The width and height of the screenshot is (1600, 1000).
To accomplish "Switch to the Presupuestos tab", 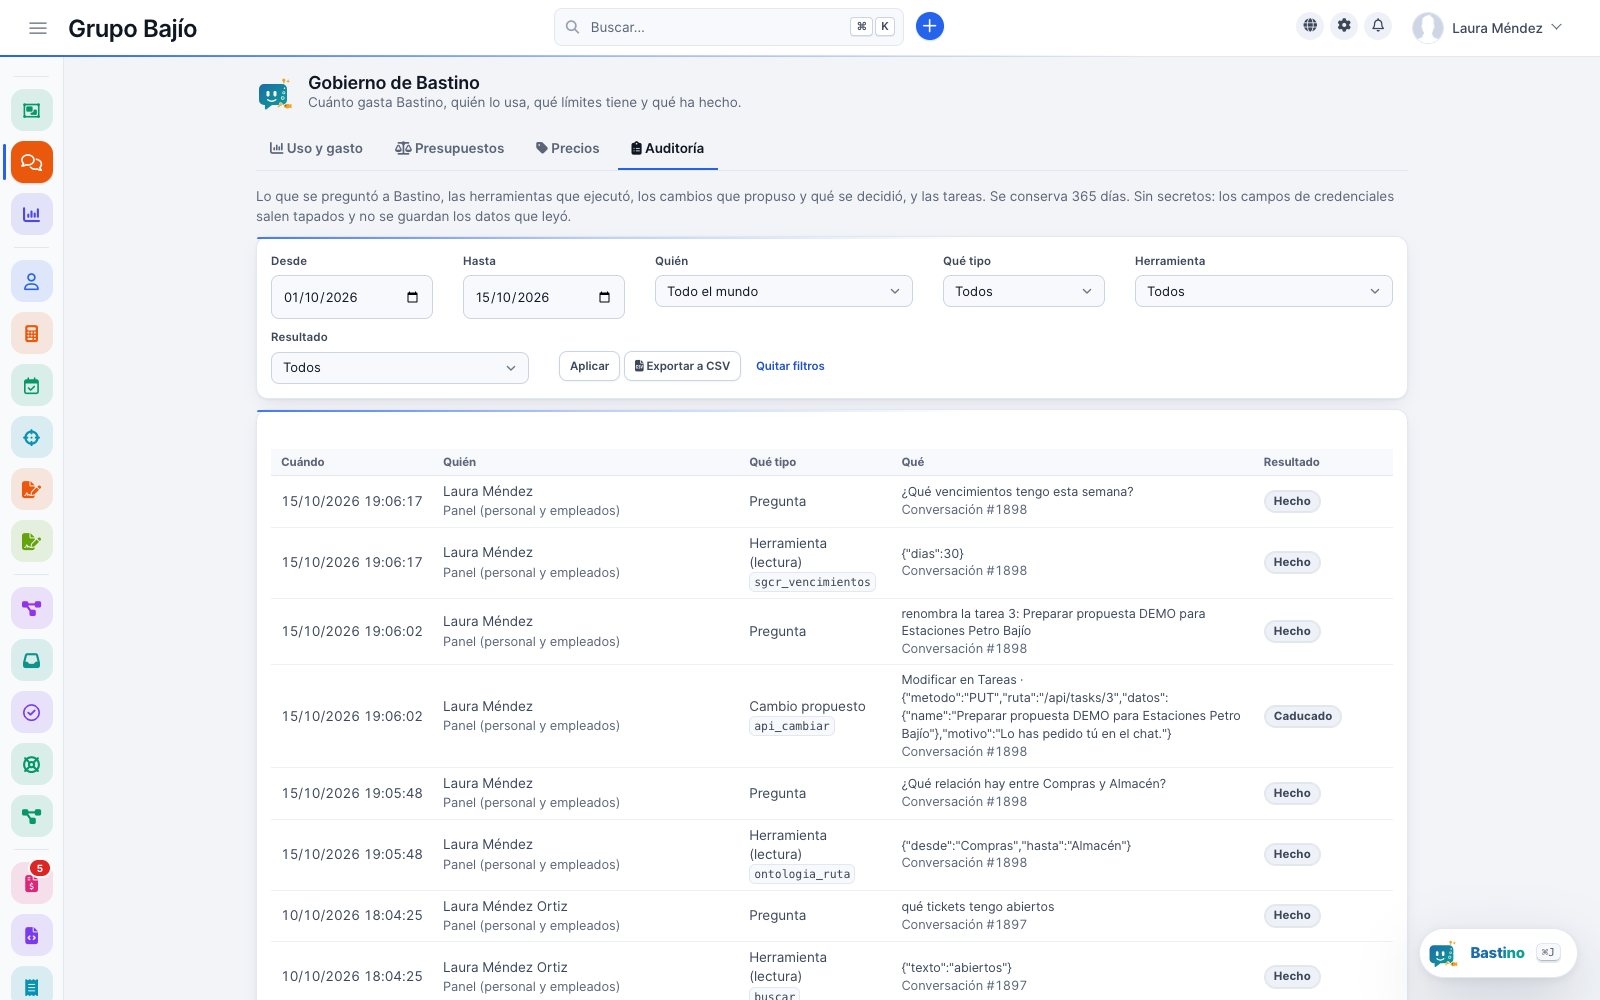I will tap(449, 148).
